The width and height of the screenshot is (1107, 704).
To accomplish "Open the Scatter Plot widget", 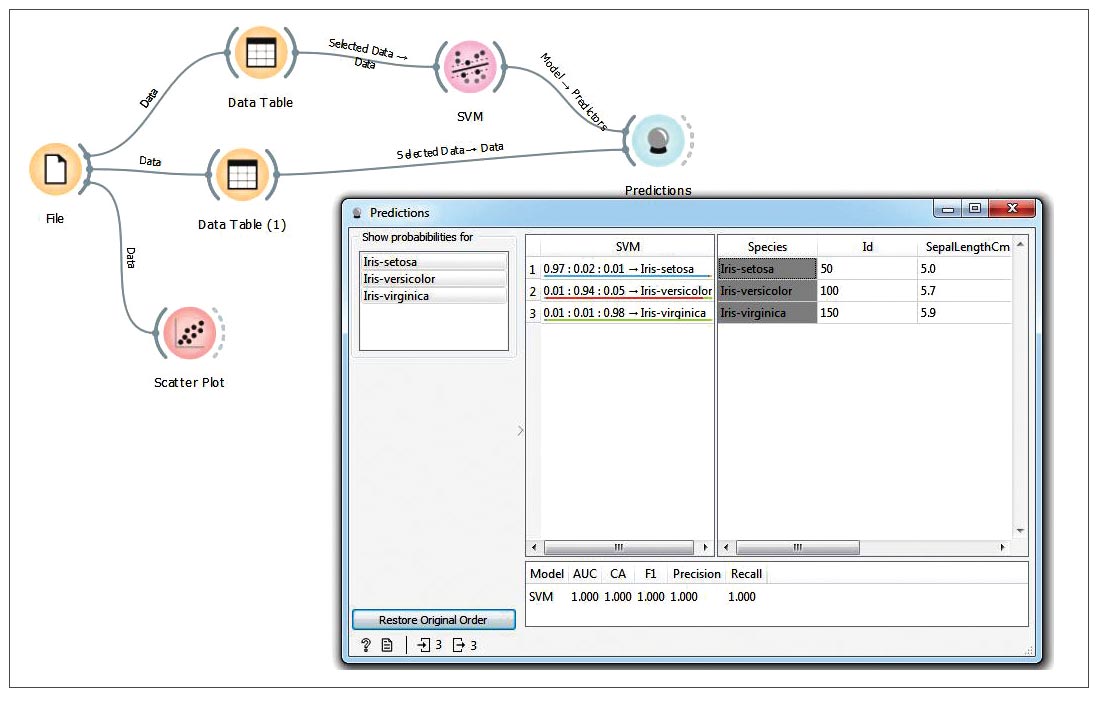I will click(x=189, y=333).
